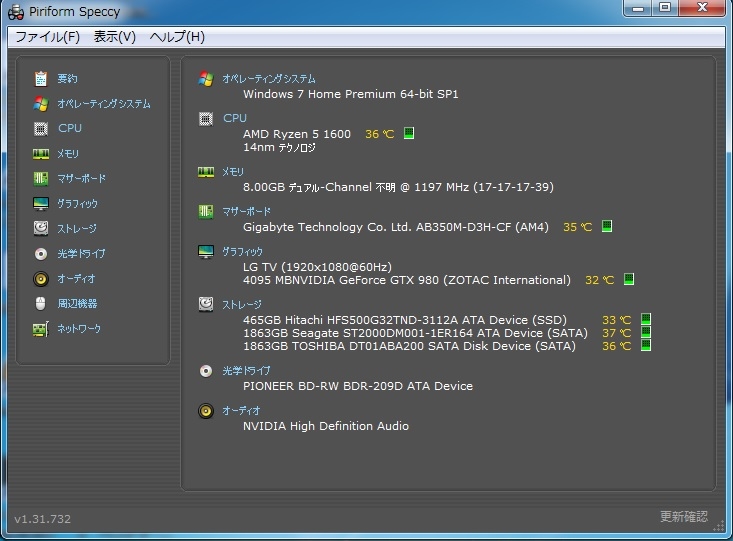This screenshot has width=733, height=541.
Task: Select マザーボード in the sidebar
Action: 81,179
